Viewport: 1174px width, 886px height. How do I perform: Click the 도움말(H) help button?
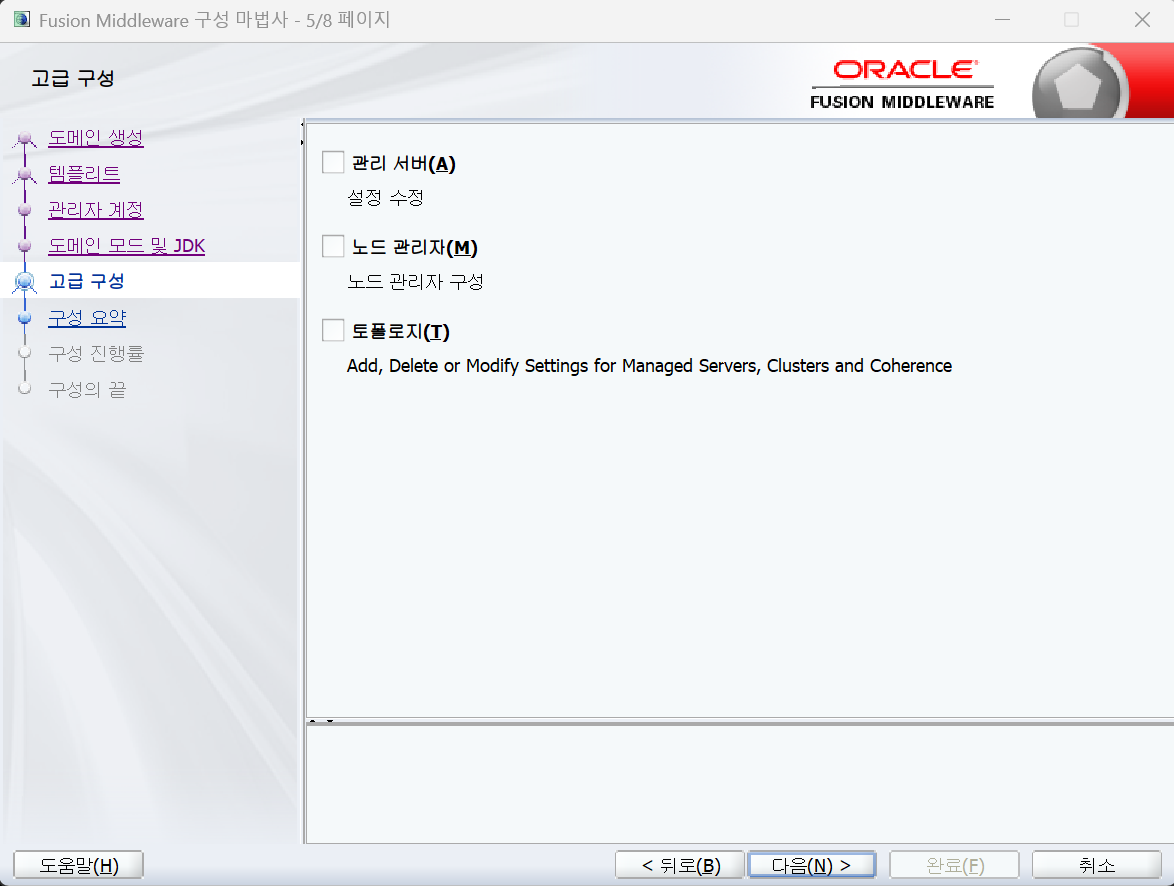tap(79, 865)
